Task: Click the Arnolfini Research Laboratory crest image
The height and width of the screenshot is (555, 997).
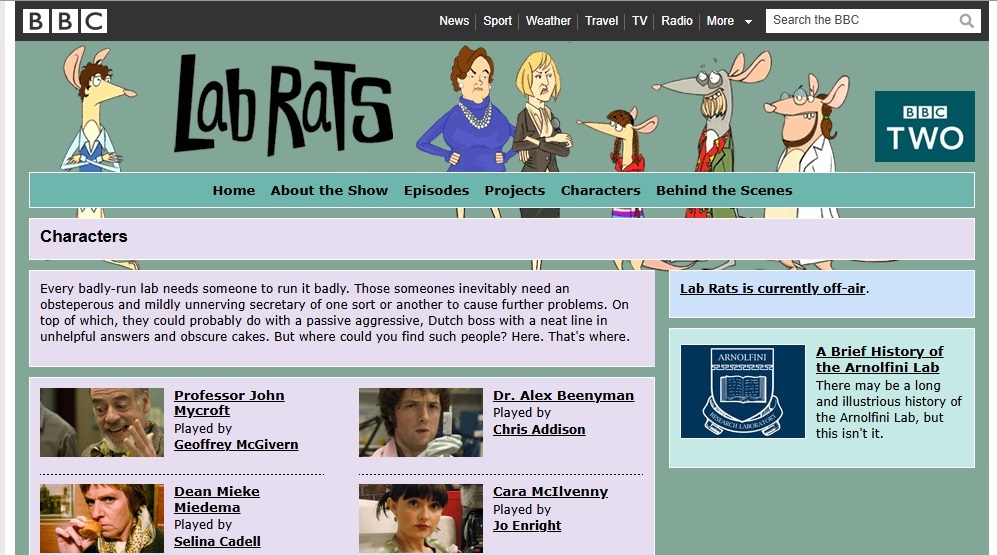Action: [x=743, y=392]
